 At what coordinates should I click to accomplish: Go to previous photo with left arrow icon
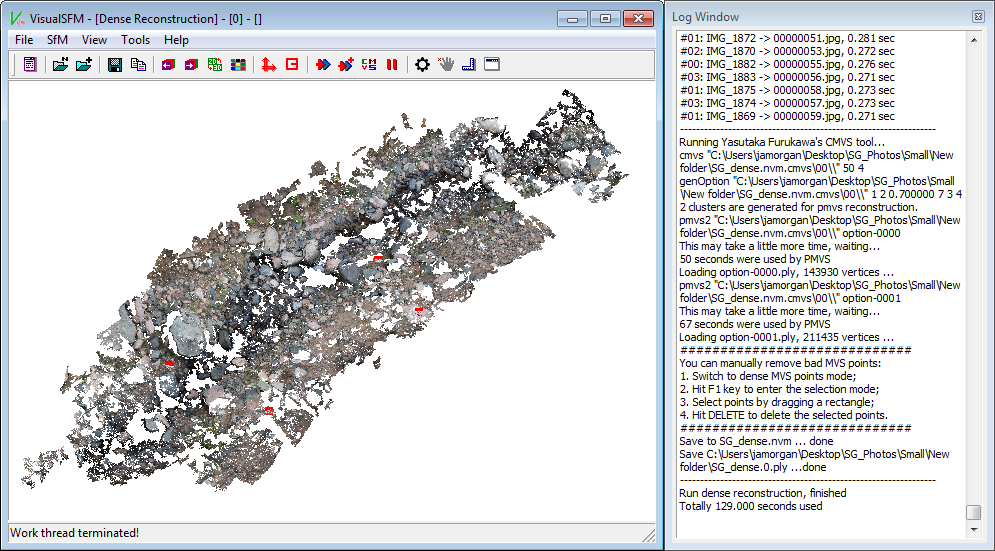(x=167, y=64)
